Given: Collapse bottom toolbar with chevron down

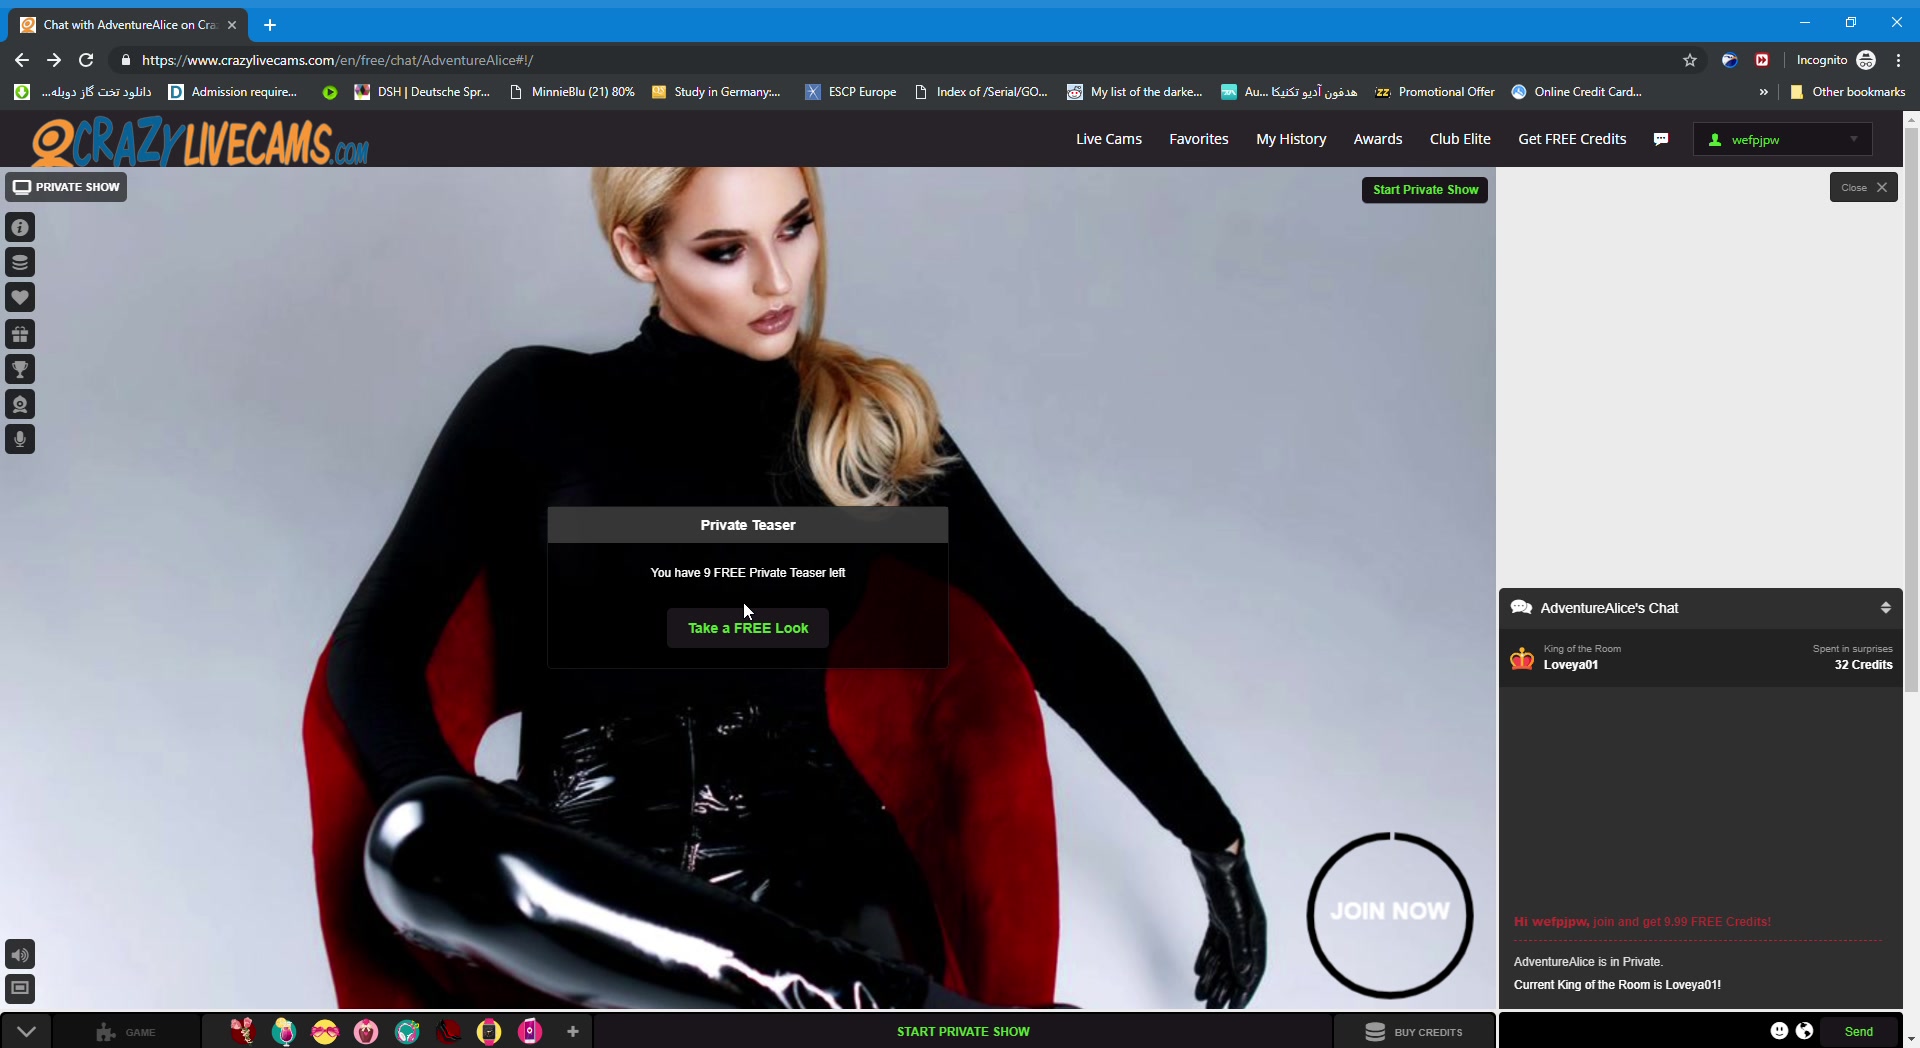Looking at the screenshot, I should point(26,1032).
